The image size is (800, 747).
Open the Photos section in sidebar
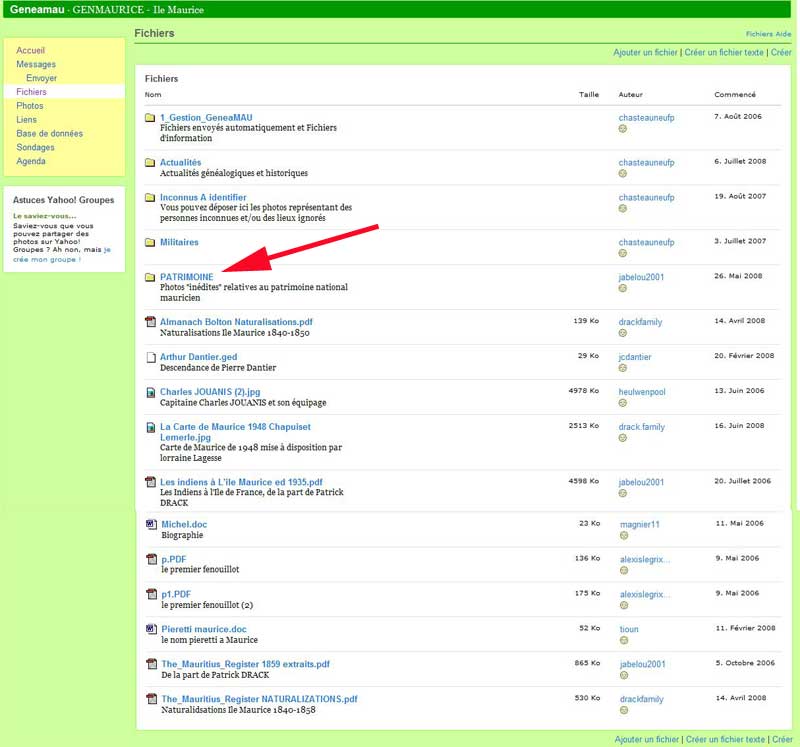pyautogui.click(x=30, y=106)
